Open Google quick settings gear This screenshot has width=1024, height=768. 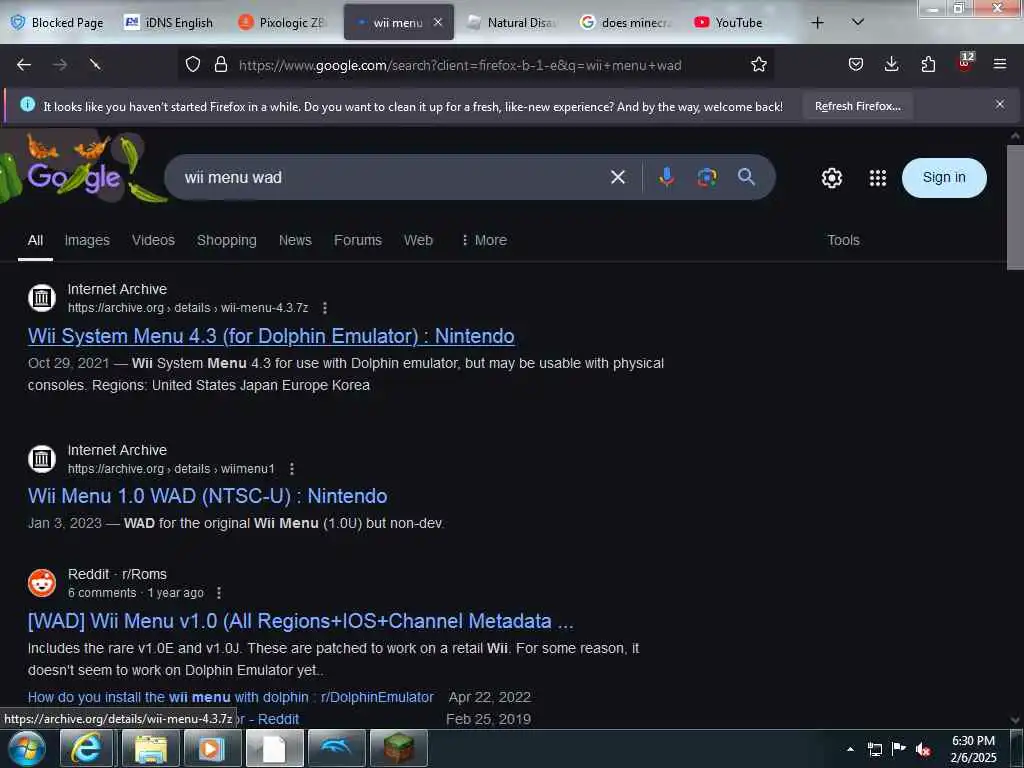click(x=831, y=178)
